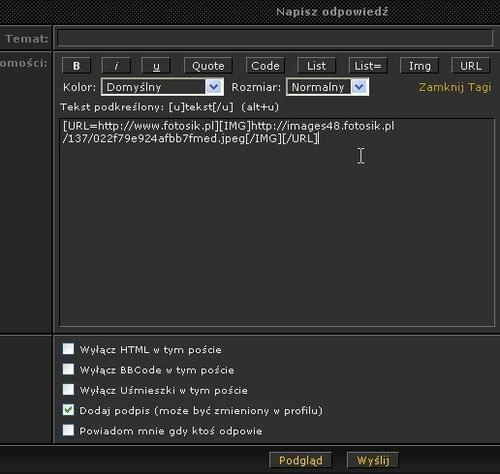Insert an ordered List= tag
The height and width of the screenshot is (474, 500).
pos(368,66)
